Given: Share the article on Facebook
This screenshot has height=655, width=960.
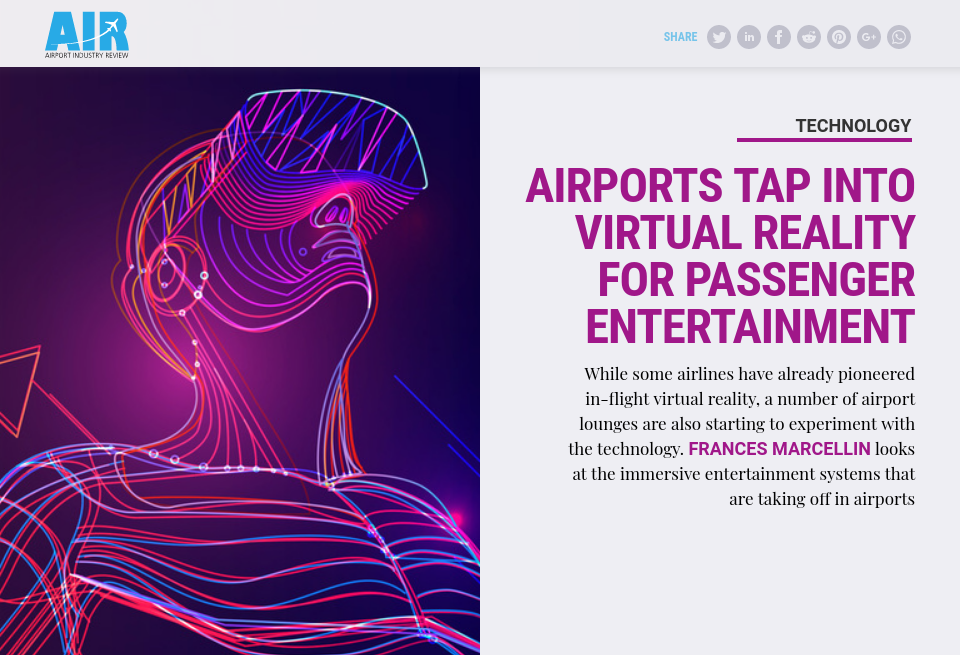Looking at the screenshot, I should (778, 37).
